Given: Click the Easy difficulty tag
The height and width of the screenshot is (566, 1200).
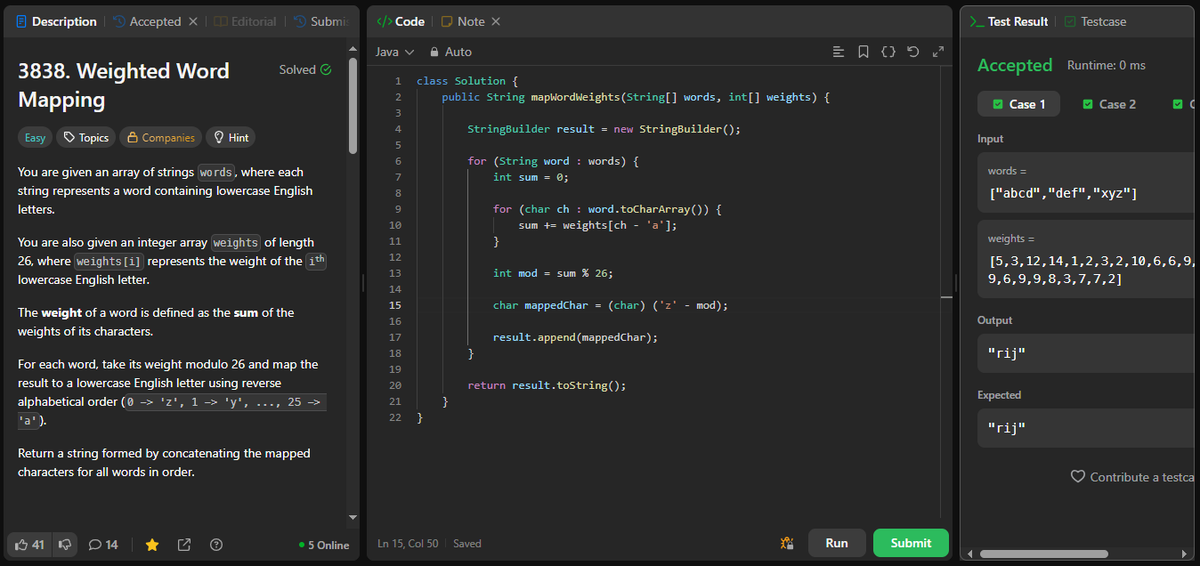Looking at the screenshot, I should click(x=34, y=137).
